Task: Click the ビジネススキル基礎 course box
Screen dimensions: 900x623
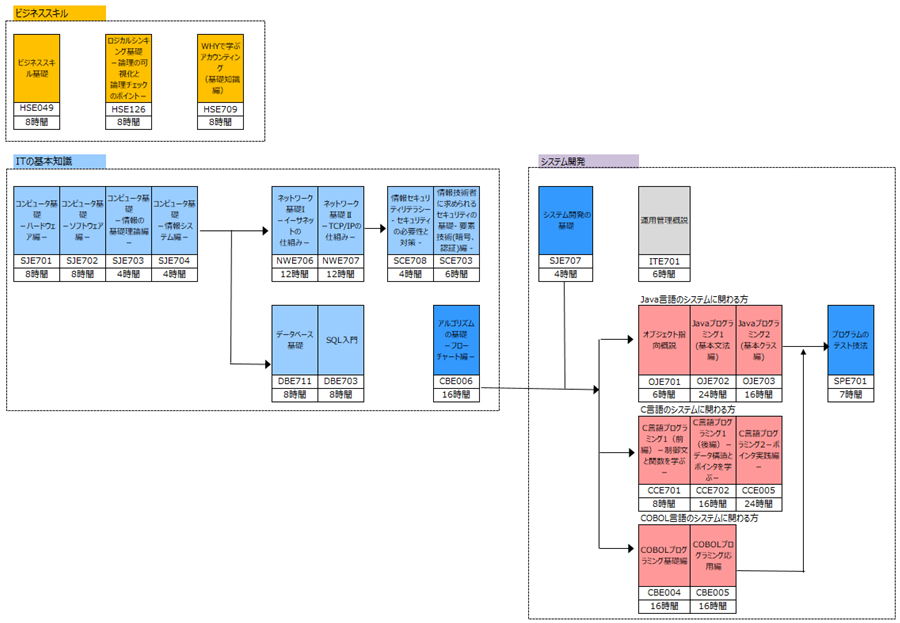Action: pyautogui.click(x=37, y=68)
